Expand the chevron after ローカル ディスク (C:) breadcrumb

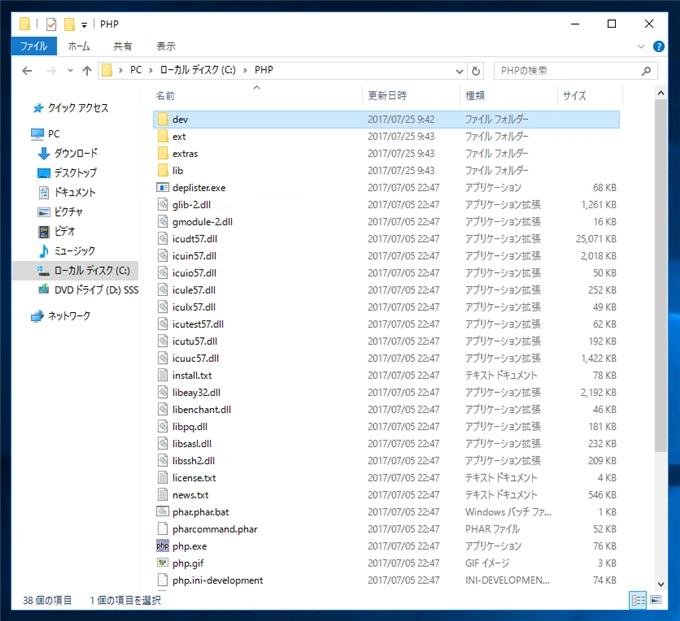(245, 71)
